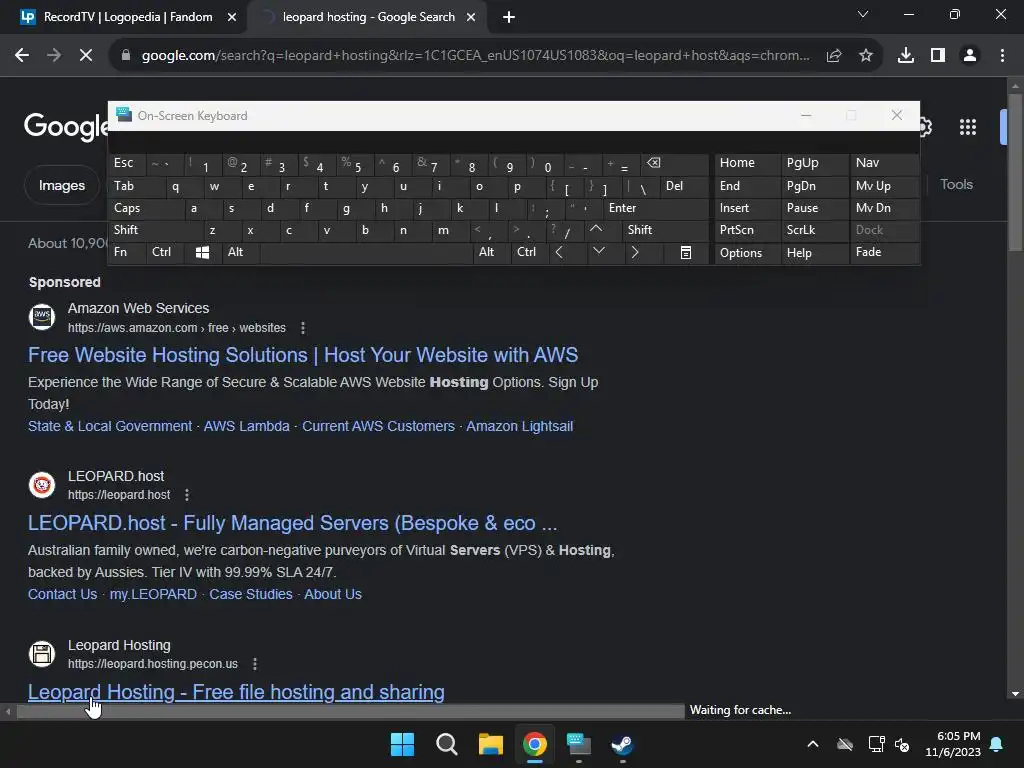Viewport: 1024px width, 768px height.
Task: Open the Amazon Lightsail sitelink
Action: click(x=519, y=426)
